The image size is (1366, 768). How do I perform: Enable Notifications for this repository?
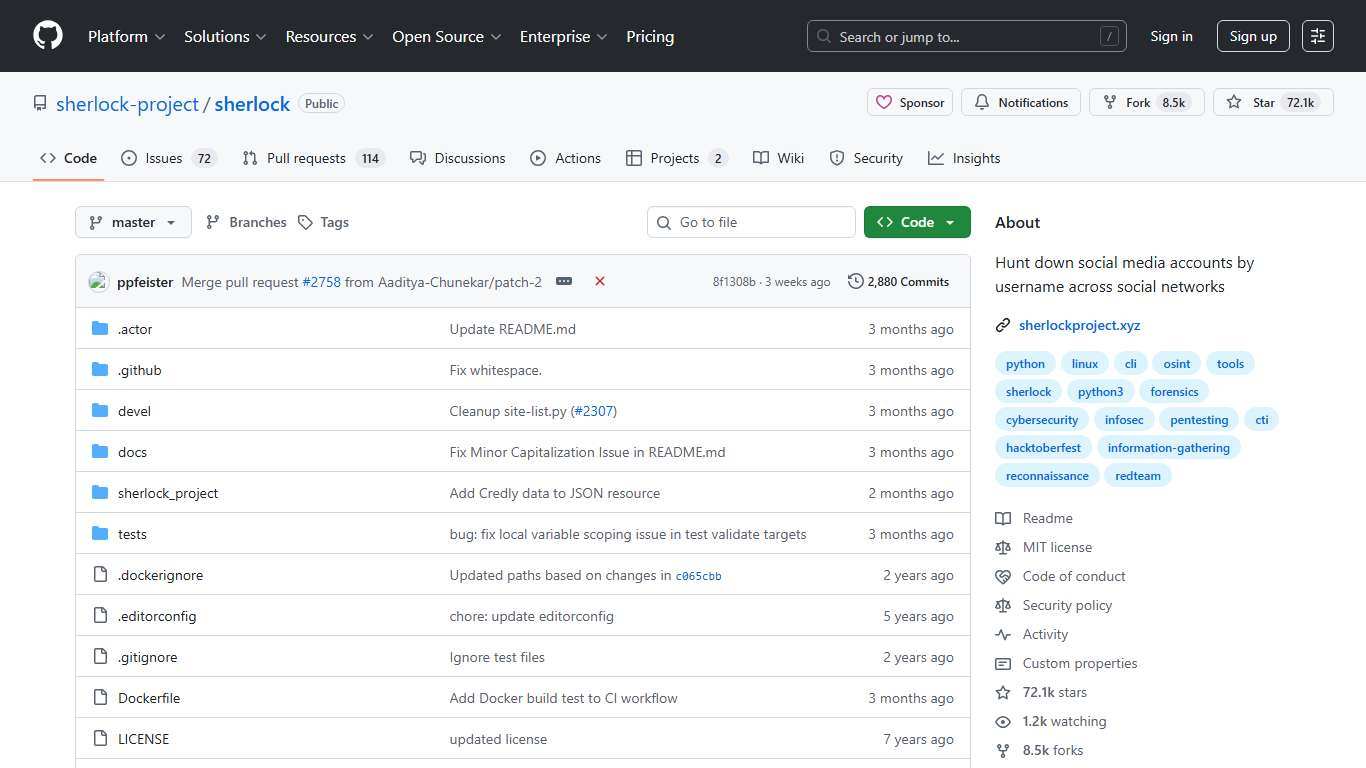1020,102
